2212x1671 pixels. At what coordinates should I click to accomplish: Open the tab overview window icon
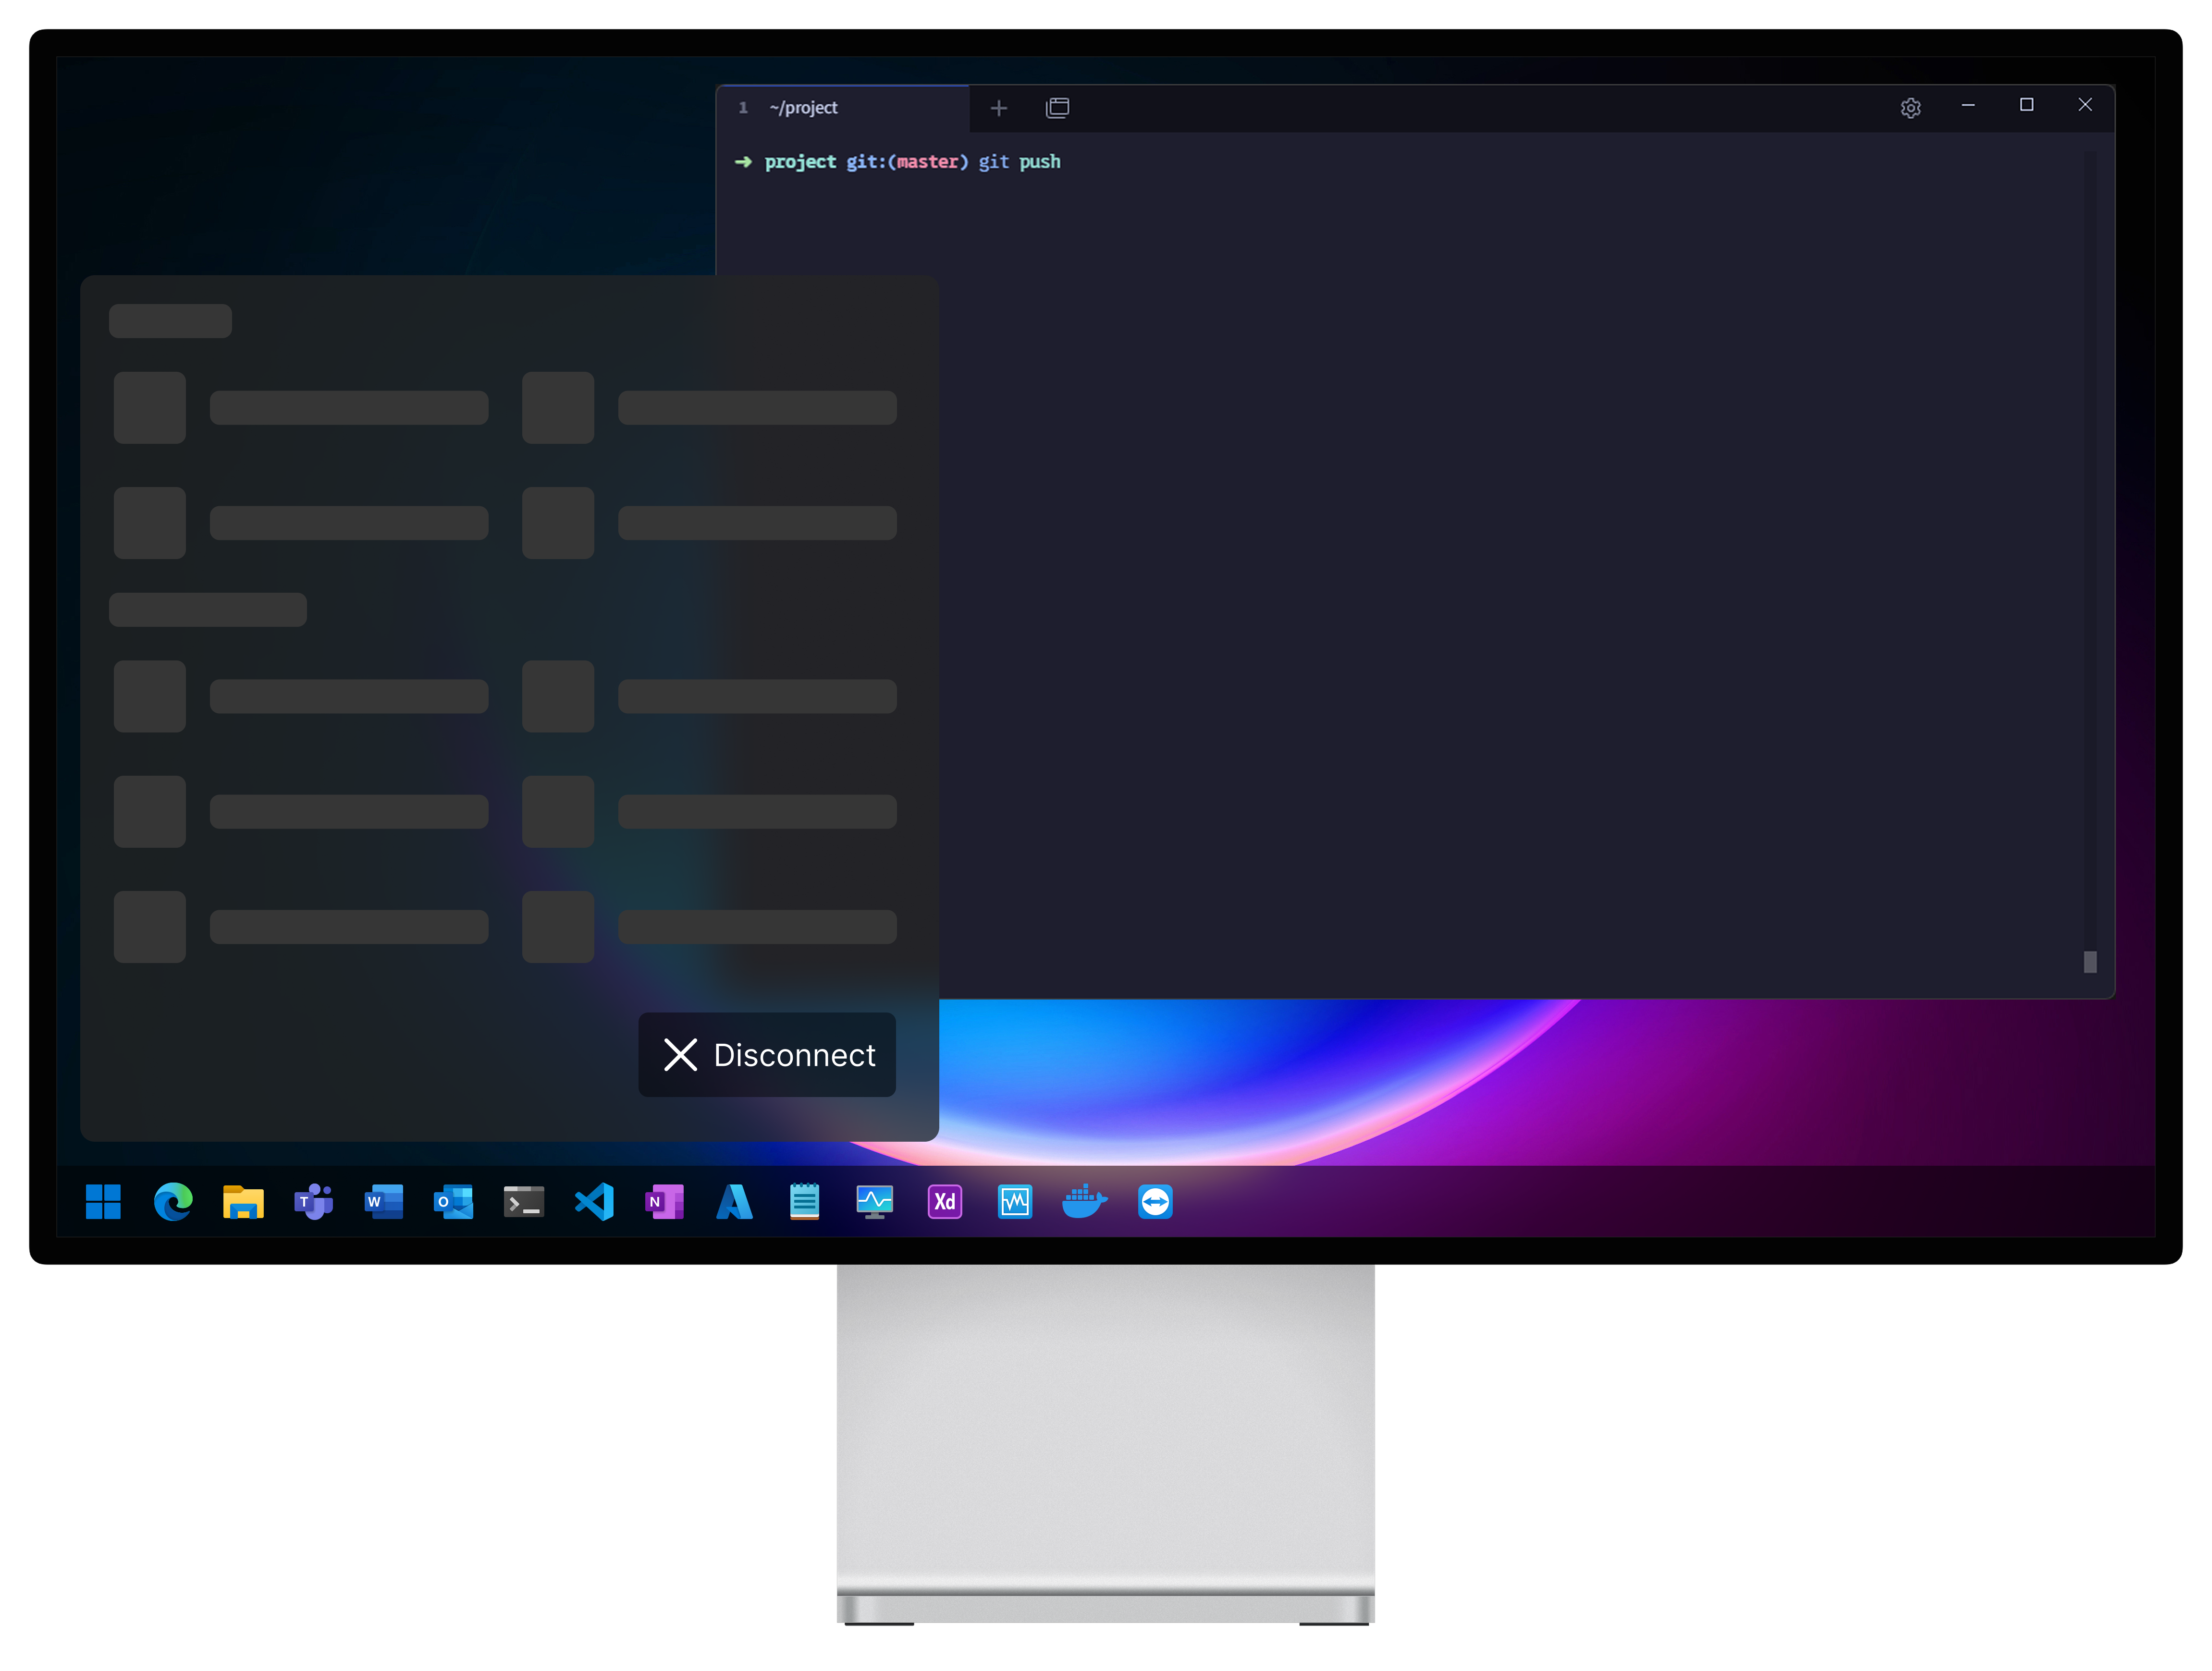click(x=1057, y=108)
